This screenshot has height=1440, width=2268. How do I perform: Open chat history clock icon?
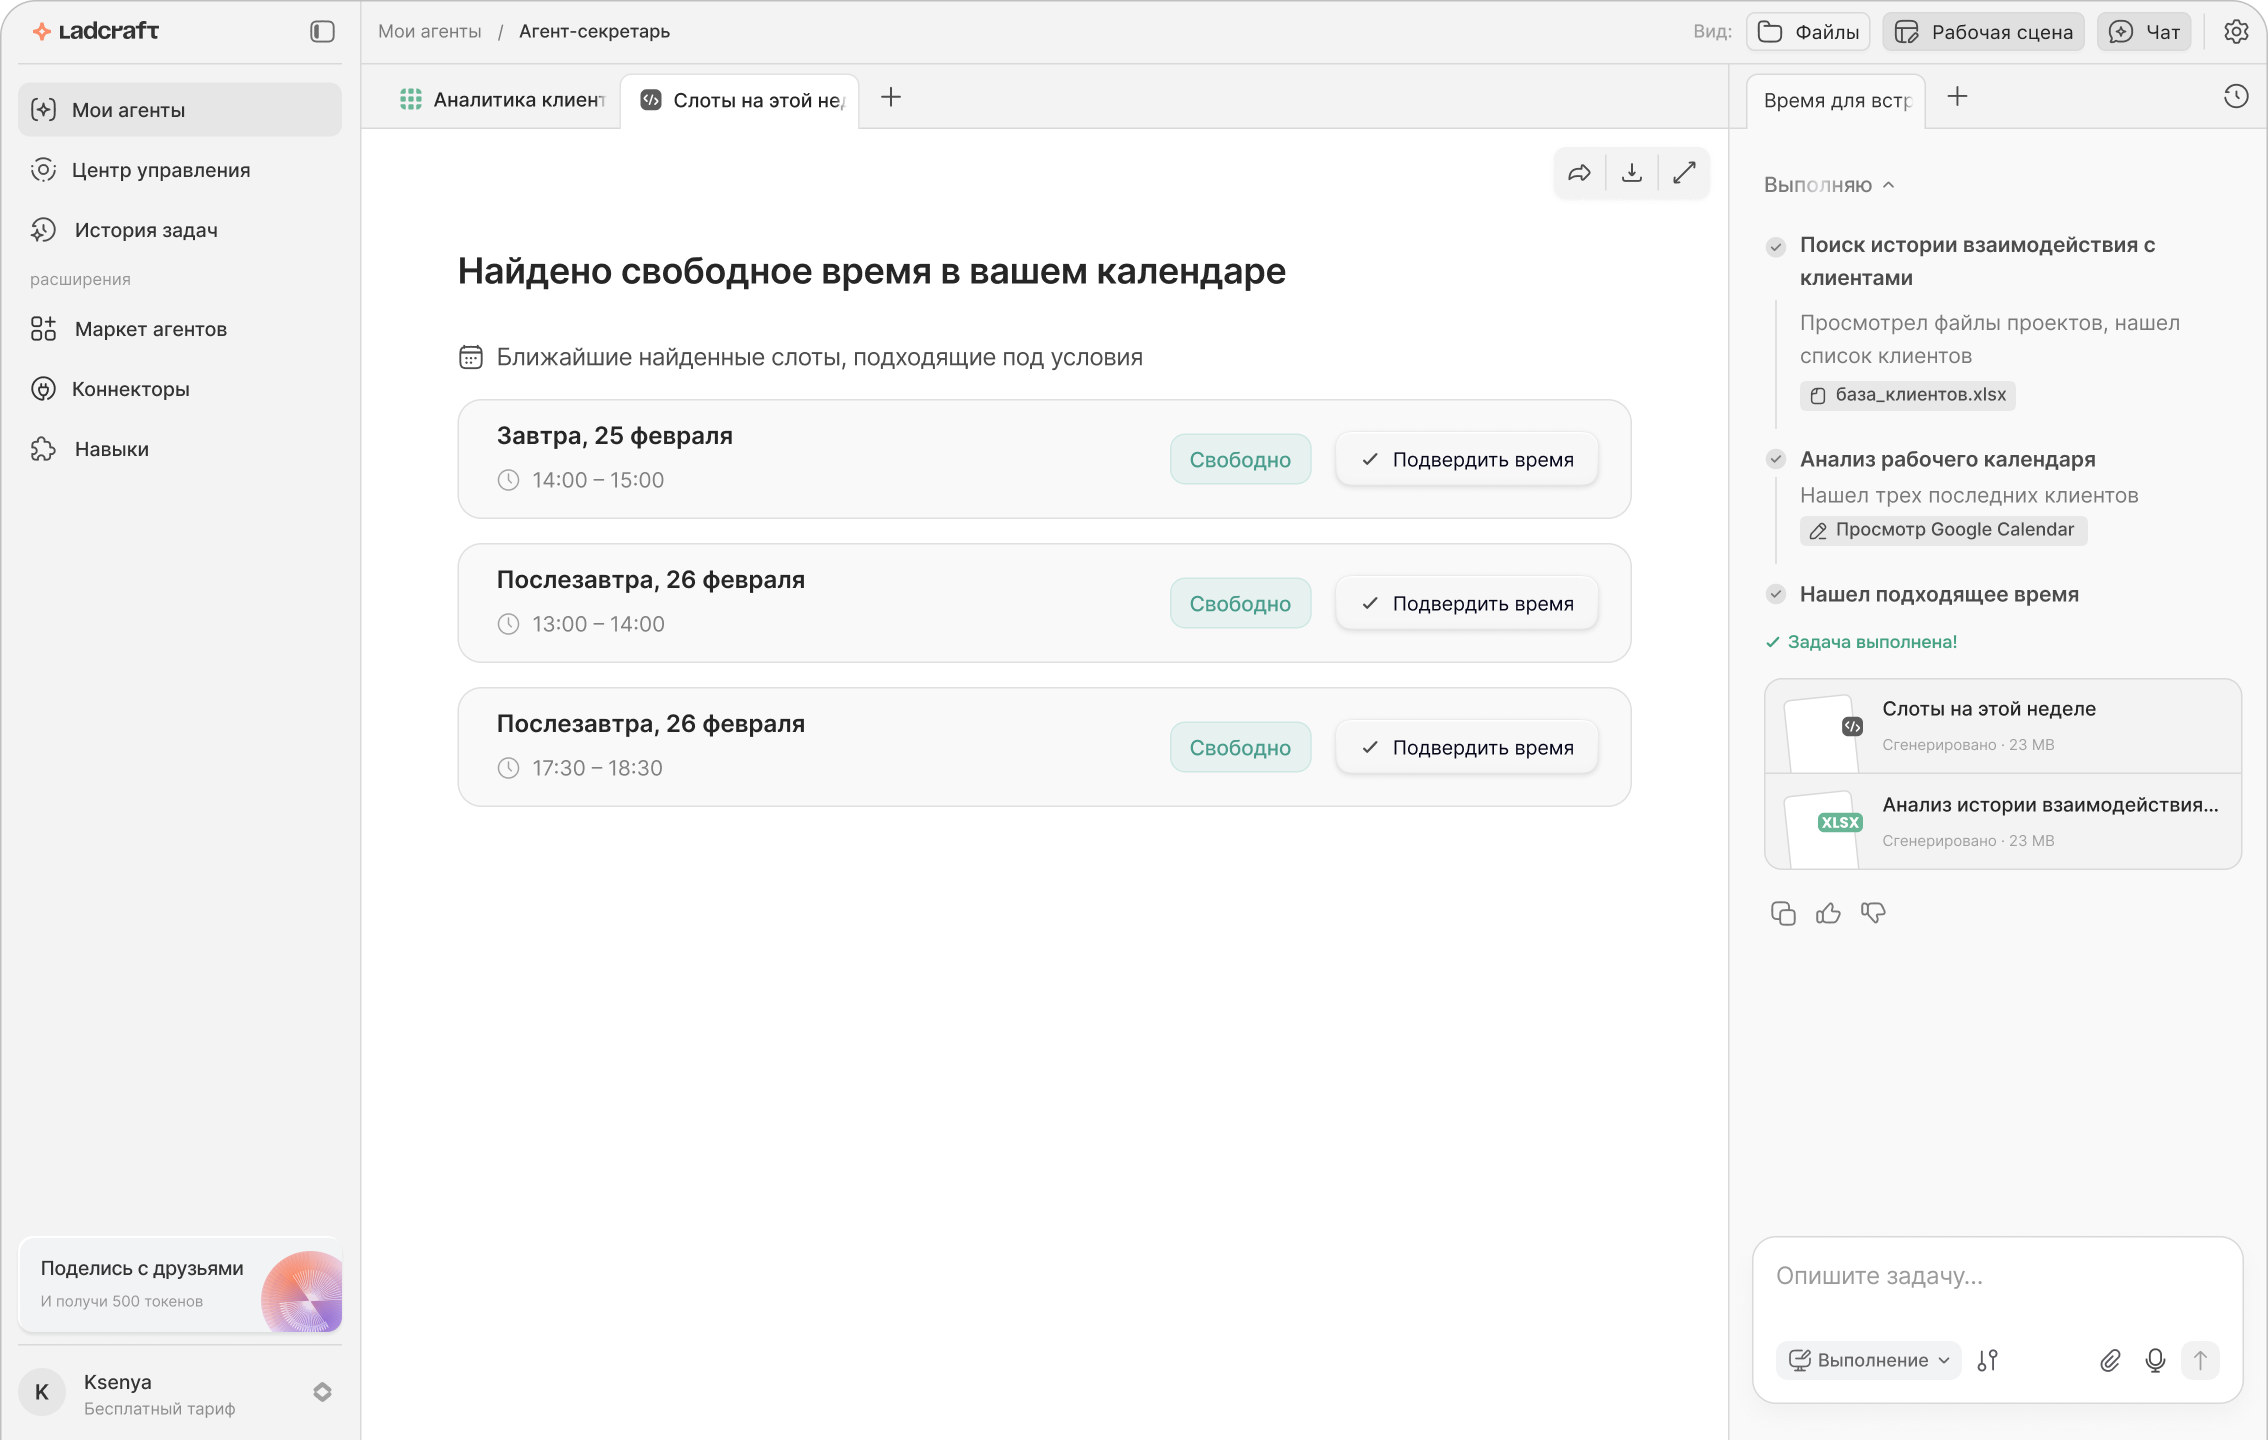(2236, 97)
